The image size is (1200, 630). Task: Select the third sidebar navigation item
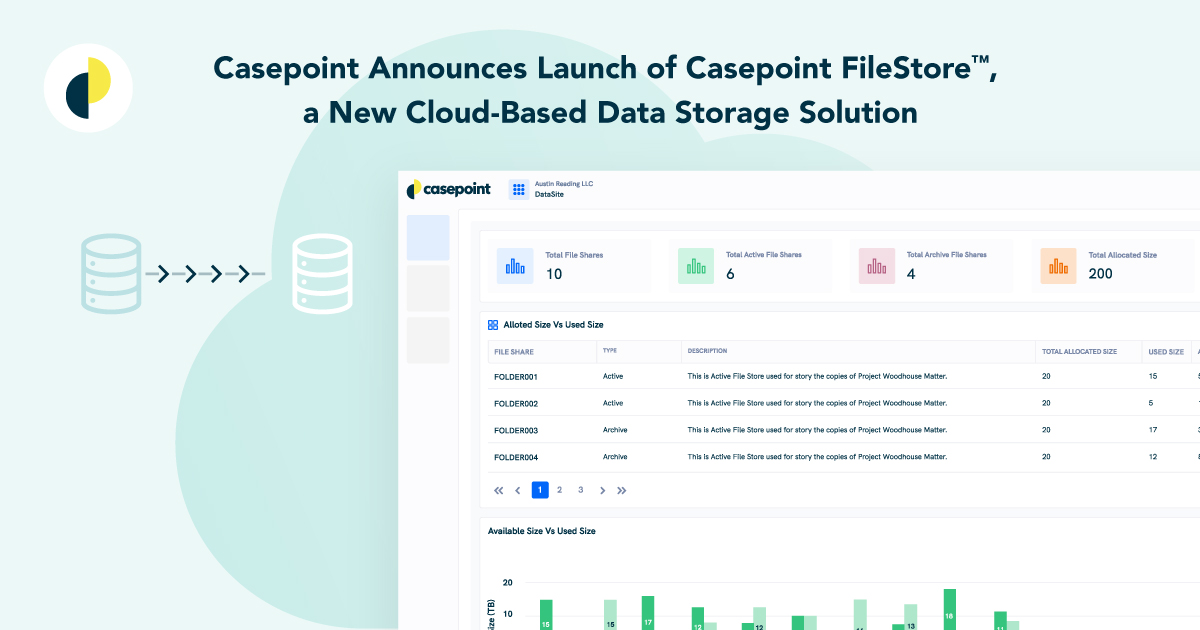[428, 340]
